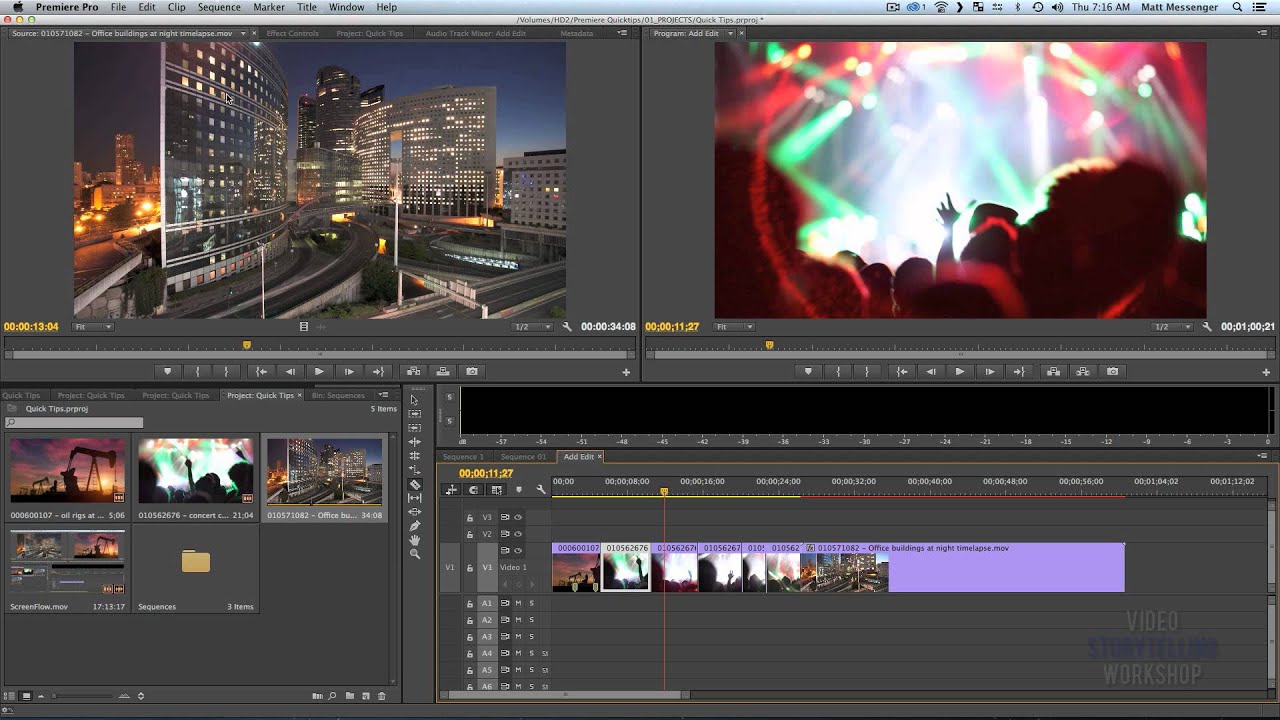The width and height of the screenshot is (1280, 720).
Task: Export frame from Program monitor
Action: pos(1112,371)
